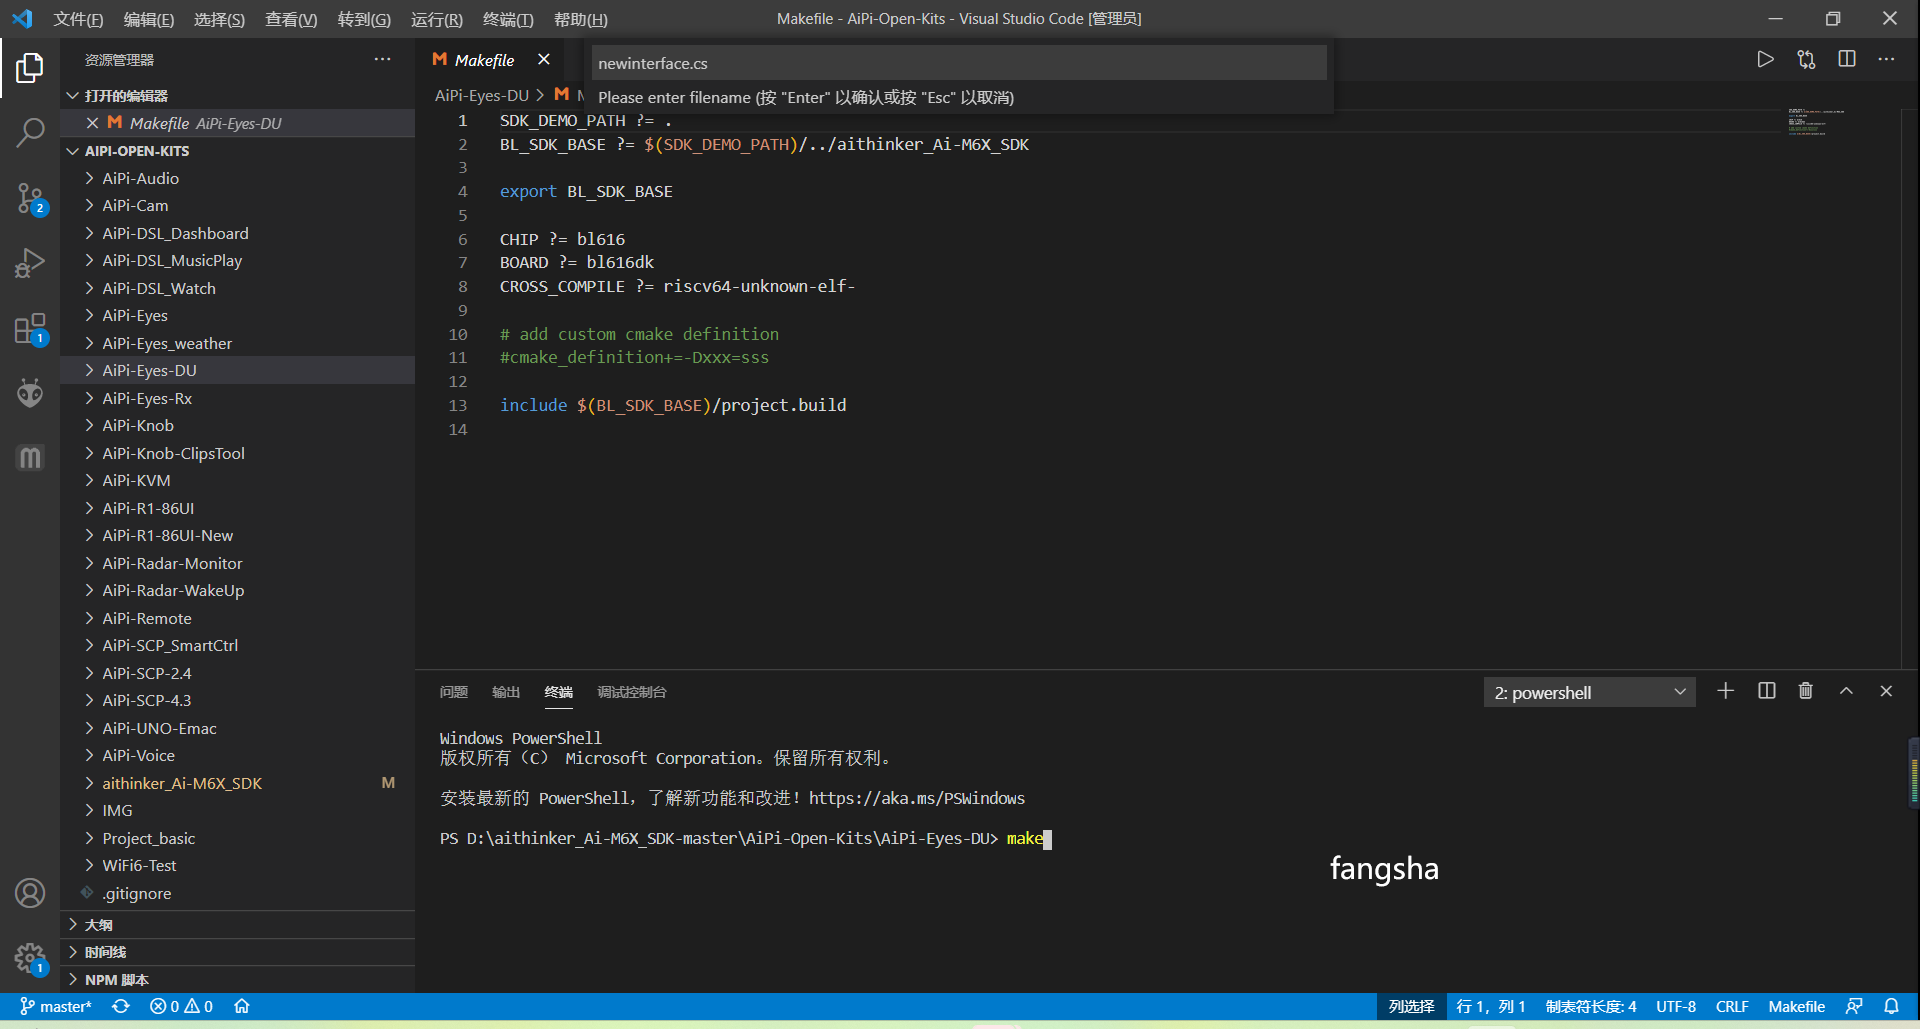Click AiPi-Eyes-DU breadcrumb segment
Screen dimensions: 1920x1029
click(481, 95)
